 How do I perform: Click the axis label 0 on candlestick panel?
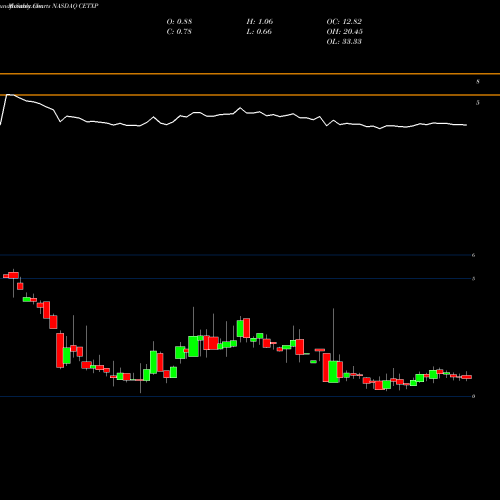click(473, 396)
